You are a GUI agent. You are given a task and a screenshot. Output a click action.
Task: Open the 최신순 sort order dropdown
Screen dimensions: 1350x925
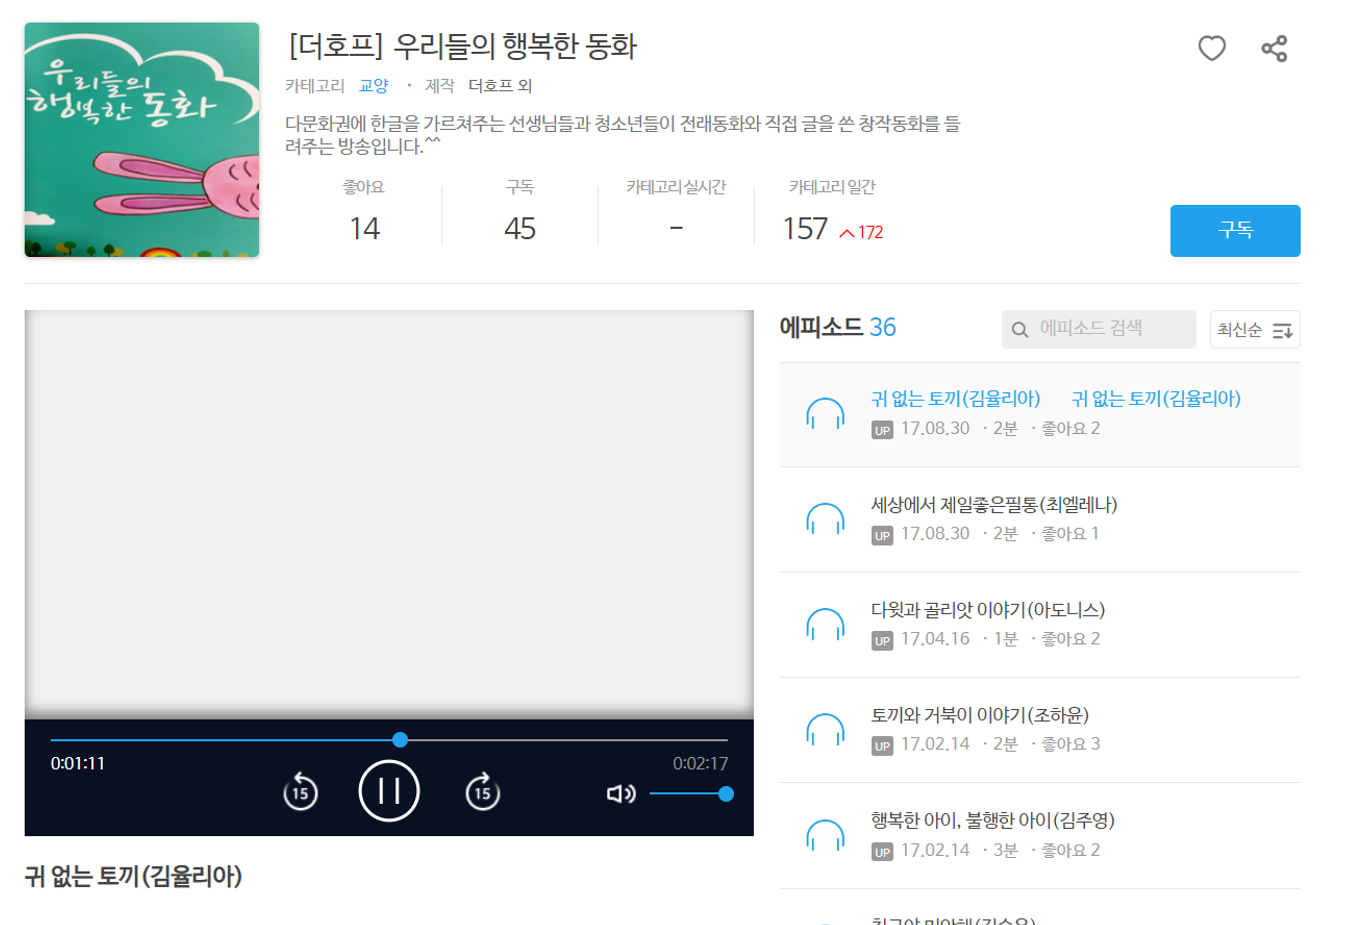(1254, 330)
